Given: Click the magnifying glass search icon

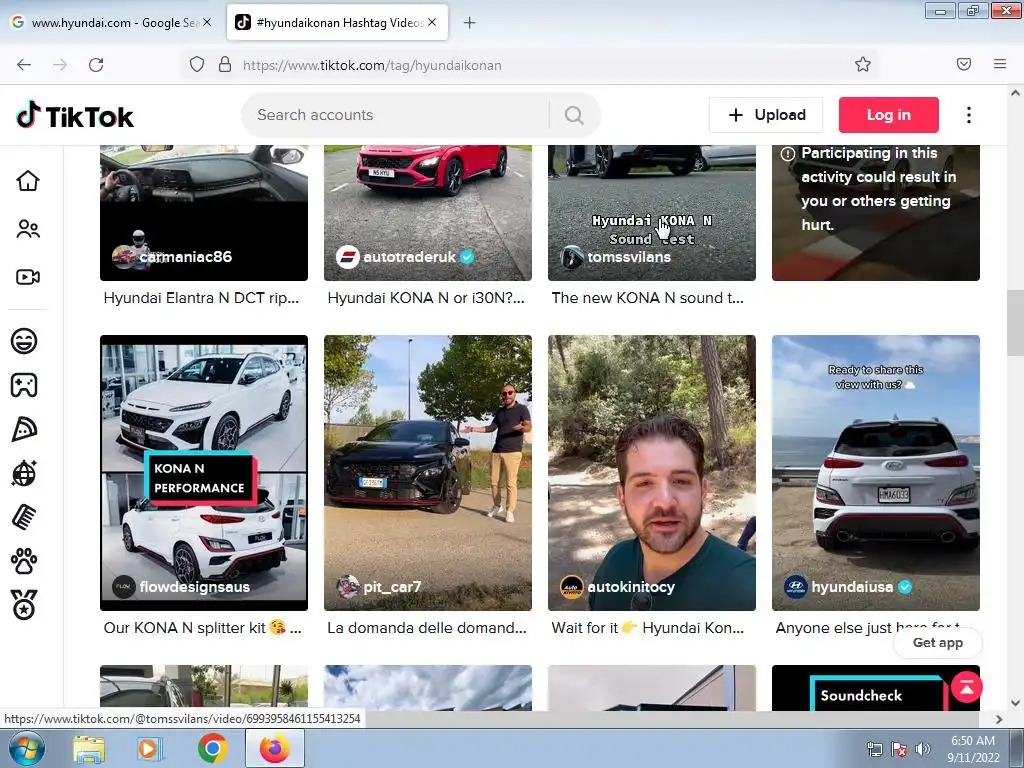Looking at the screenshot, I should 574,115.
